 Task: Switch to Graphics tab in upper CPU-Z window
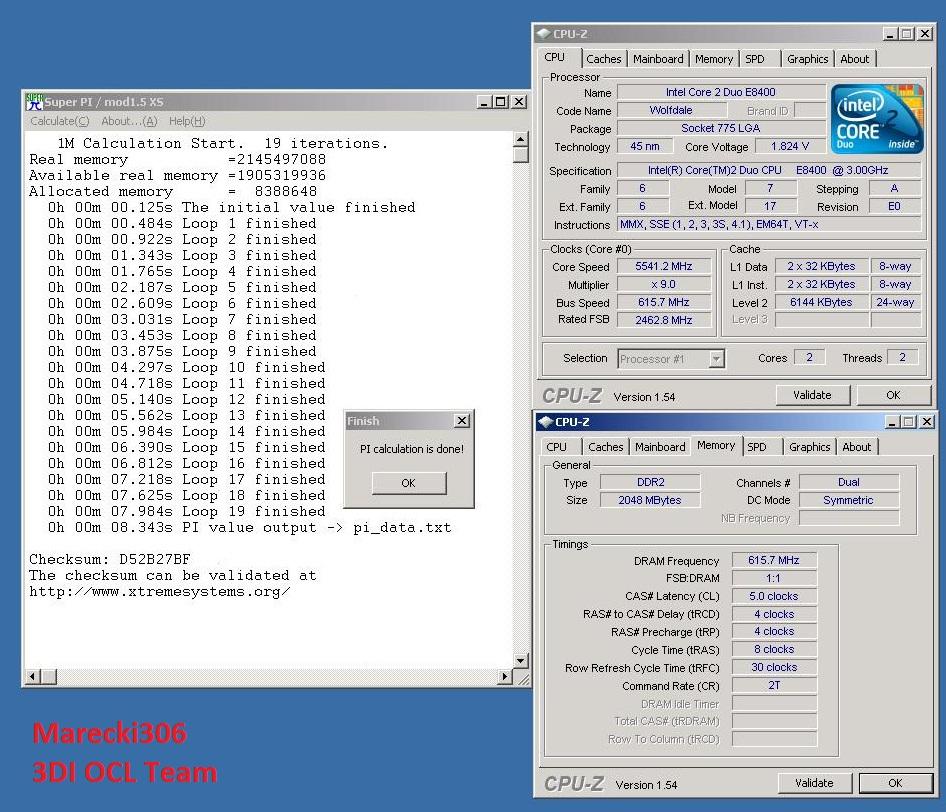click(807, 59)
